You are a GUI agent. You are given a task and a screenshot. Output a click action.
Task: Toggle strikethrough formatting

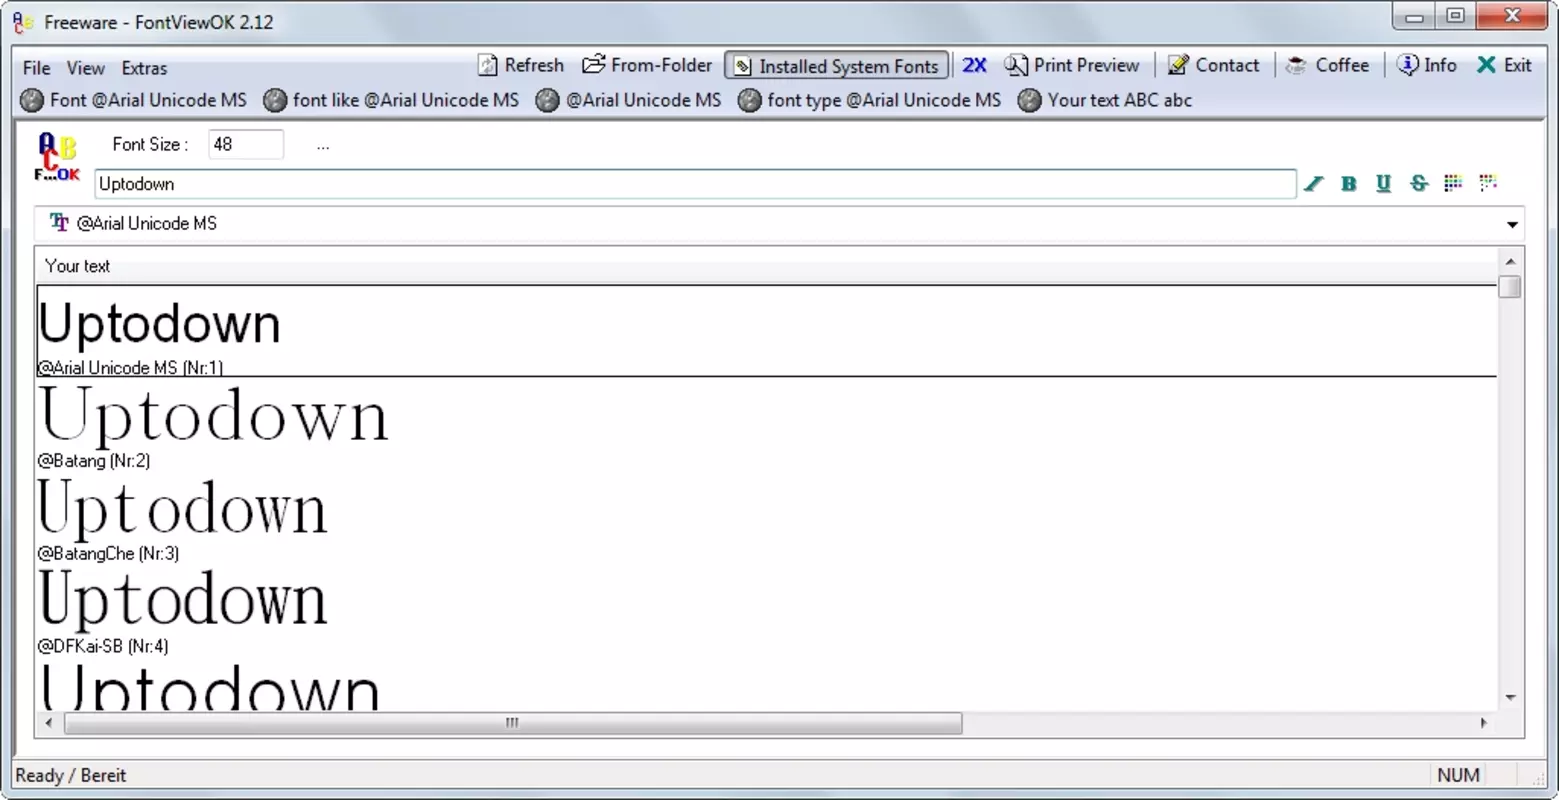1418,183
